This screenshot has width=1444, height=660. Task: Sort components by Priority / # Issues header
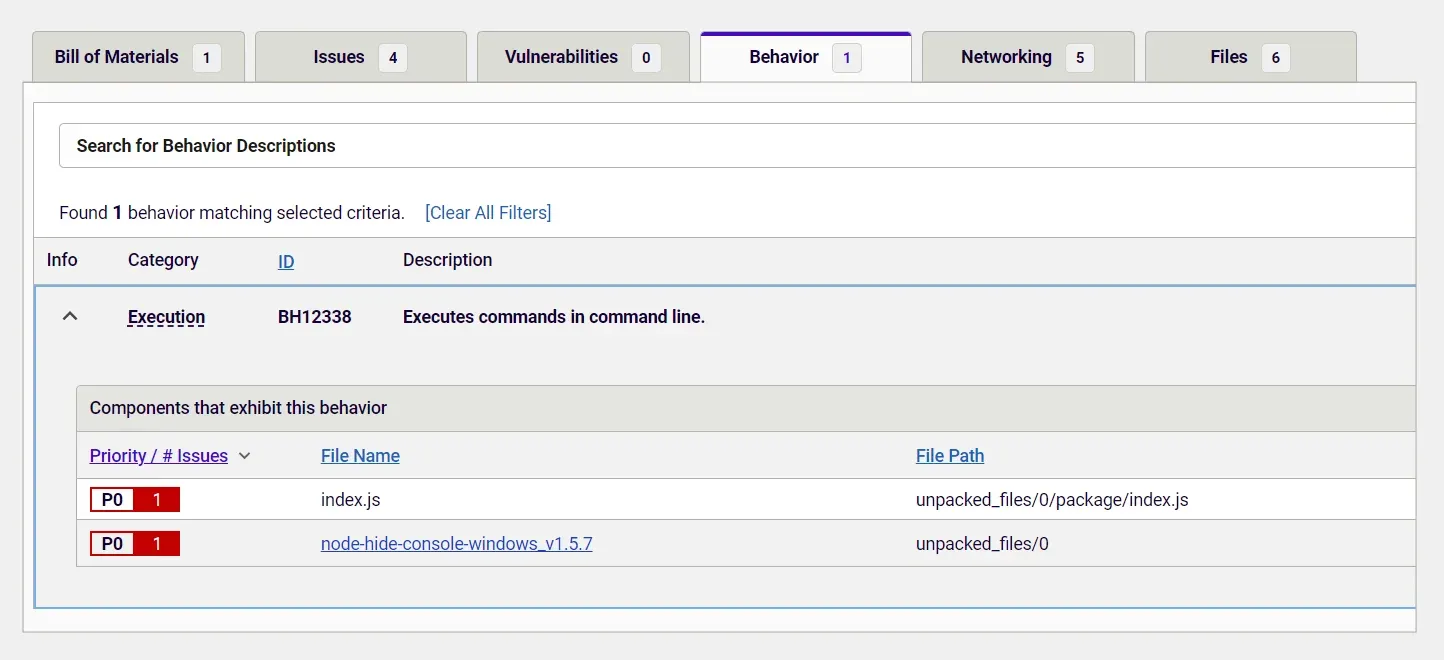pyautogui.click(x=159, y=456)
